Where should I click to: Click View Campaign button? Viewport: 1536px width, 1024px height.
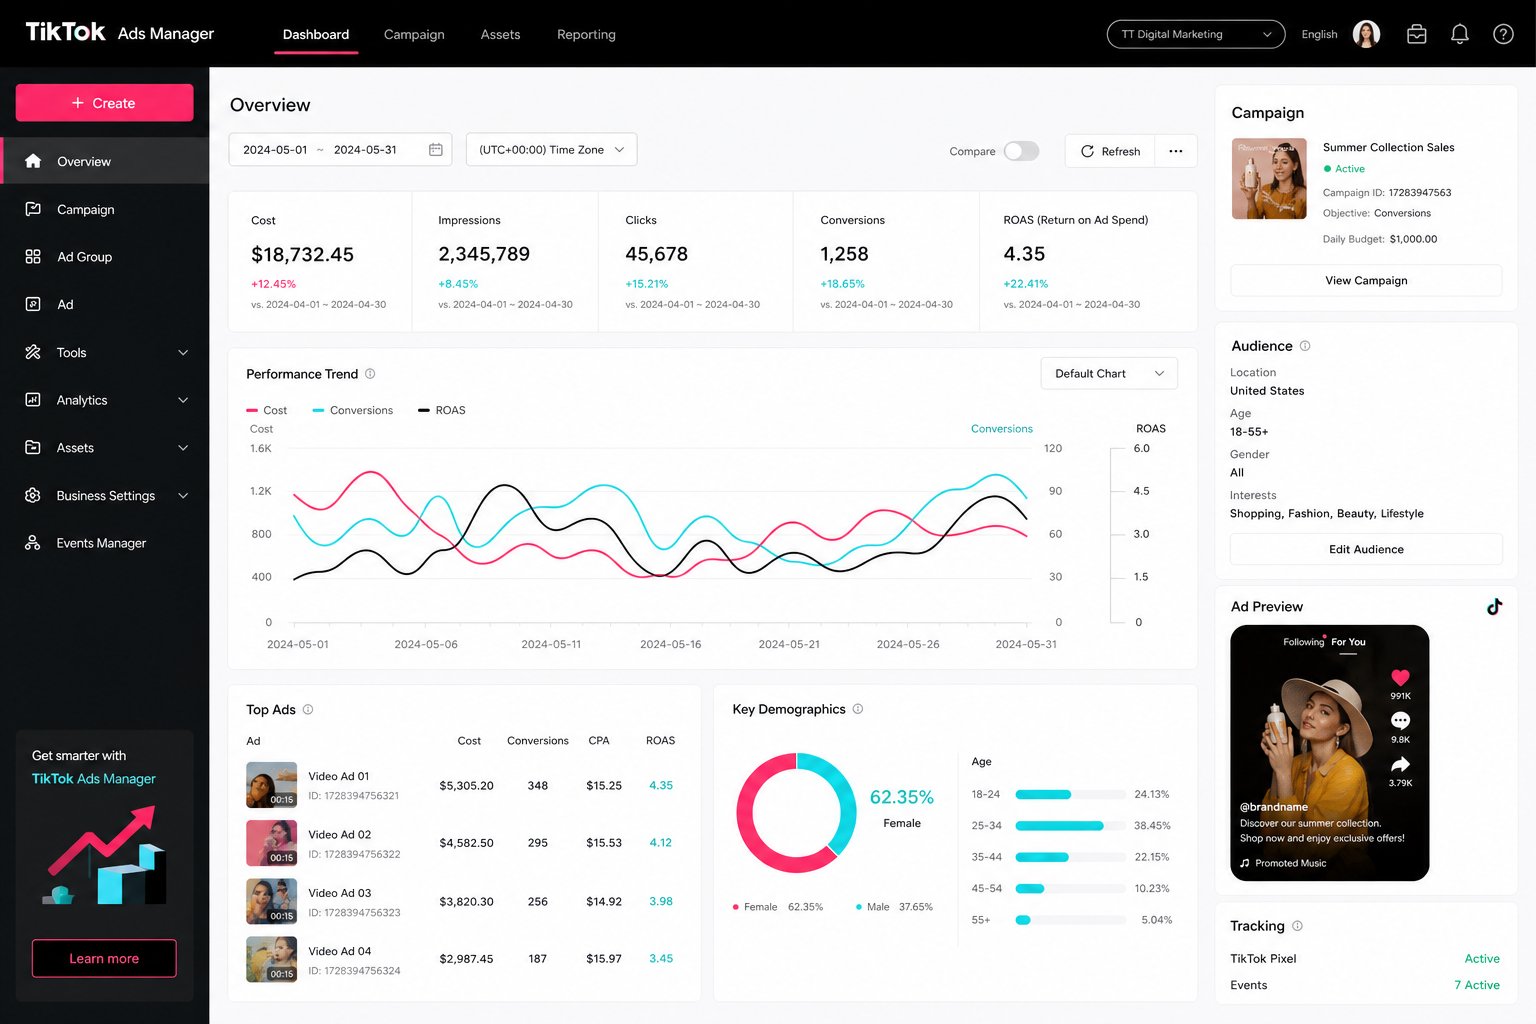point(1366,281)
